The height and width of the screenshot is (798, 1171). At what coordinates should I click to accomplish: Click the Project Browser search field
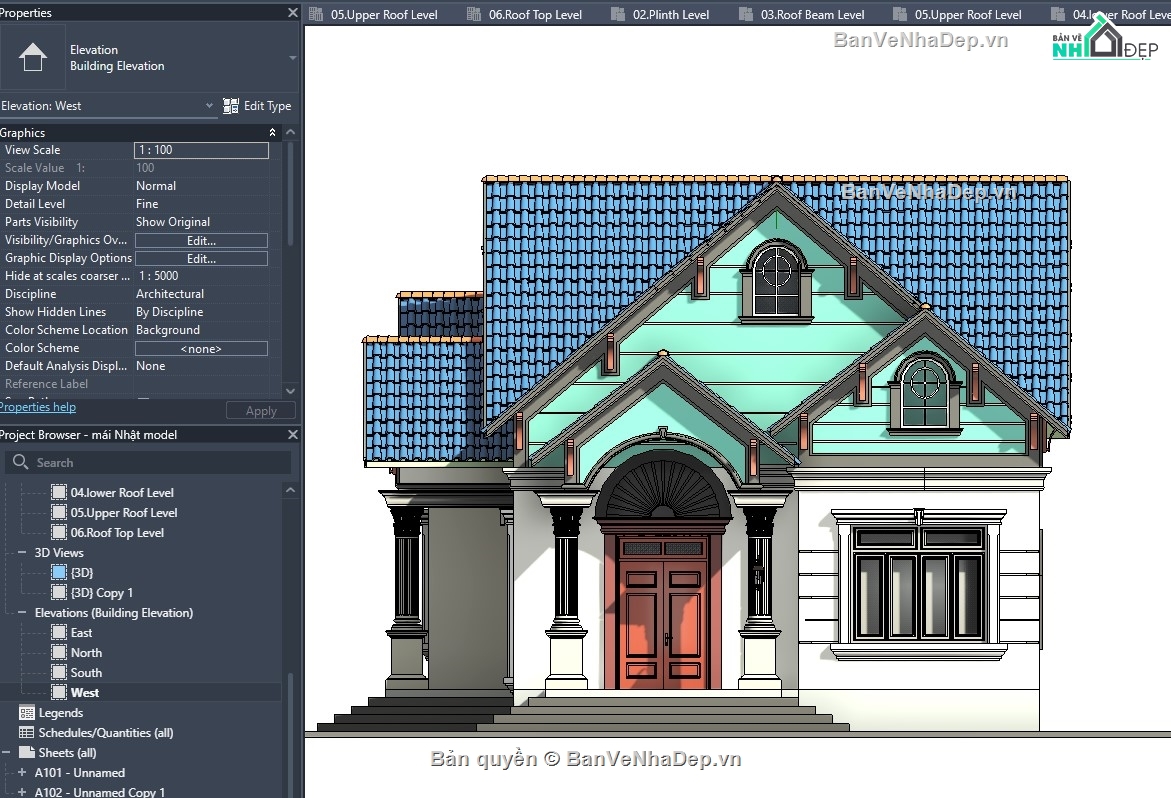pos(148,463)
